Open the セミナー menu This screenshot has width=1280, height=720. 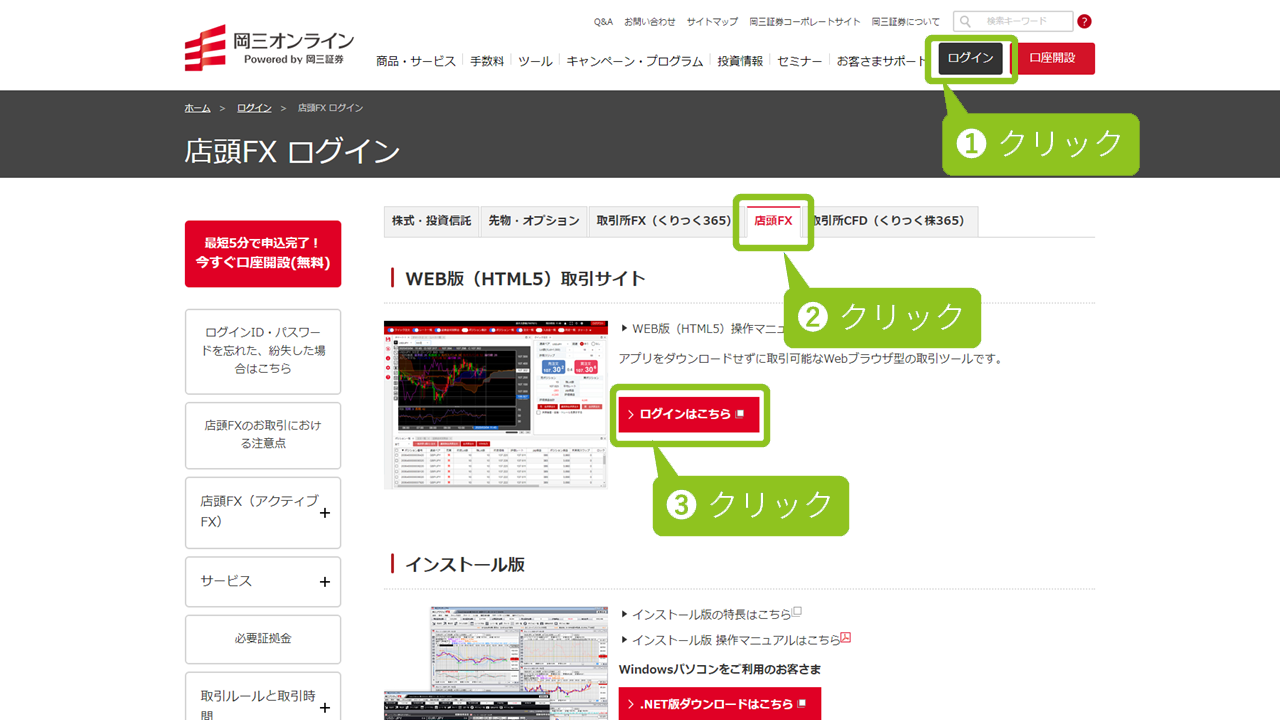click(800, 61)
